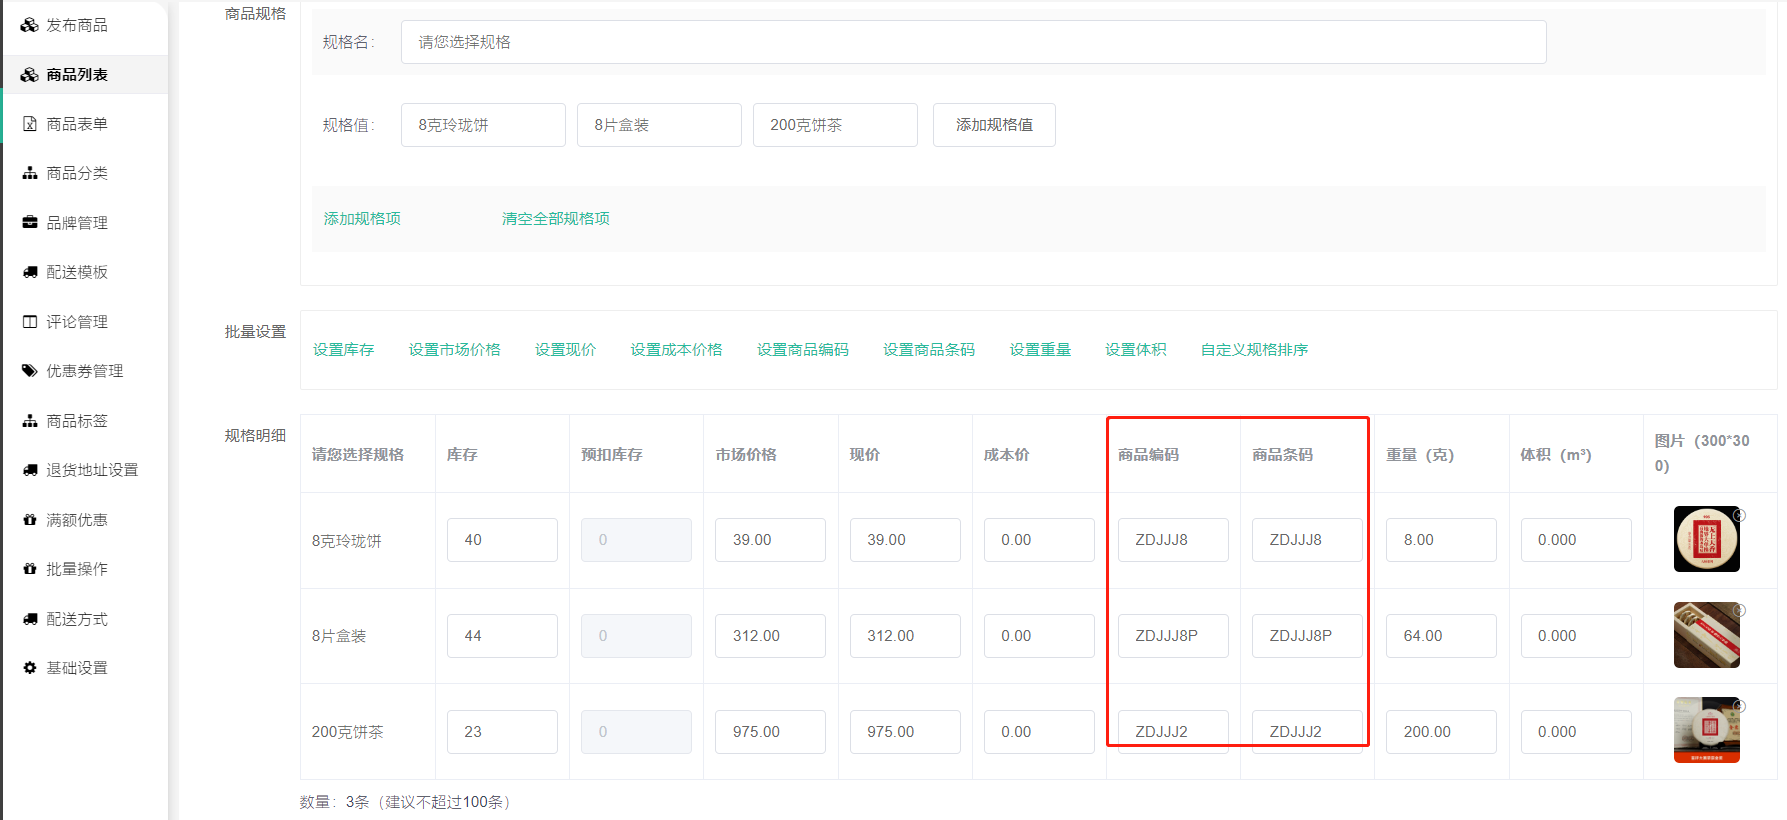This screenshot has height=820, width=1787.
Task: Click the 满额优惠 gift icon
Action: (30, 520)
